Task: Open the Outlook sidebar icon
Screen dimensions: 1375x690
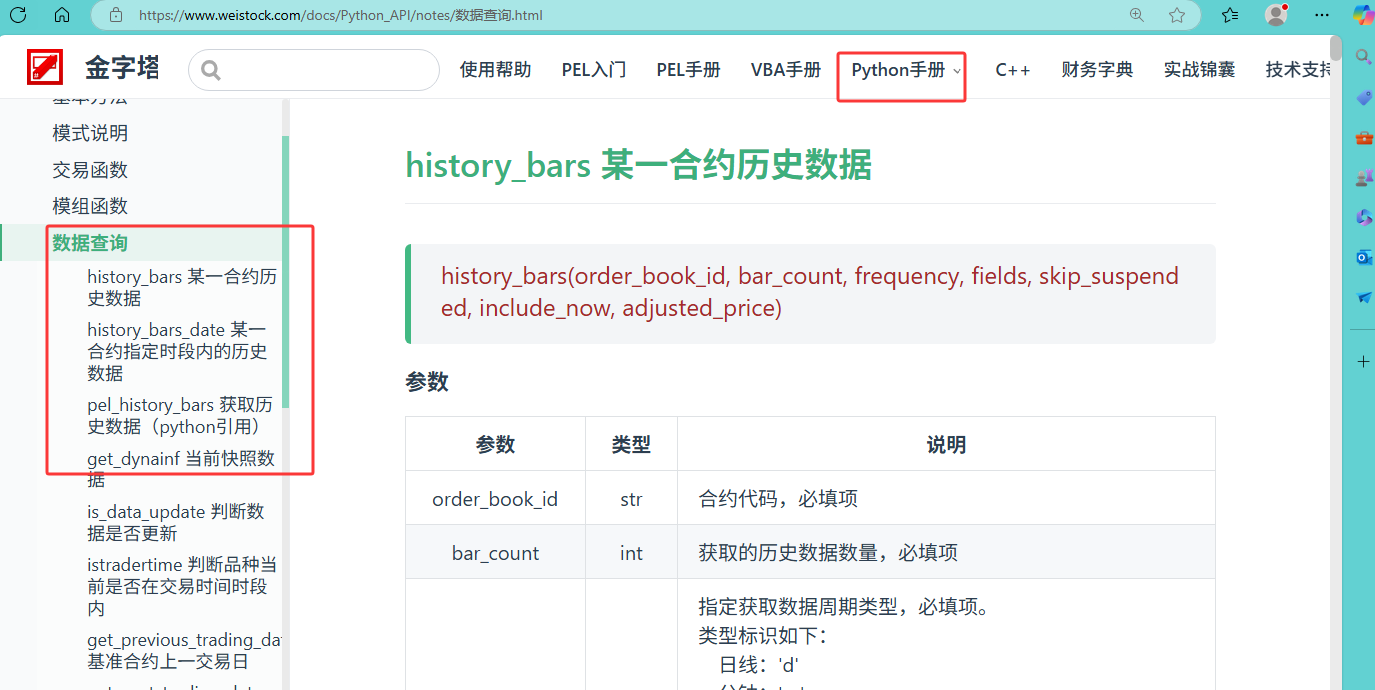Action: [x=1363, y=257]
